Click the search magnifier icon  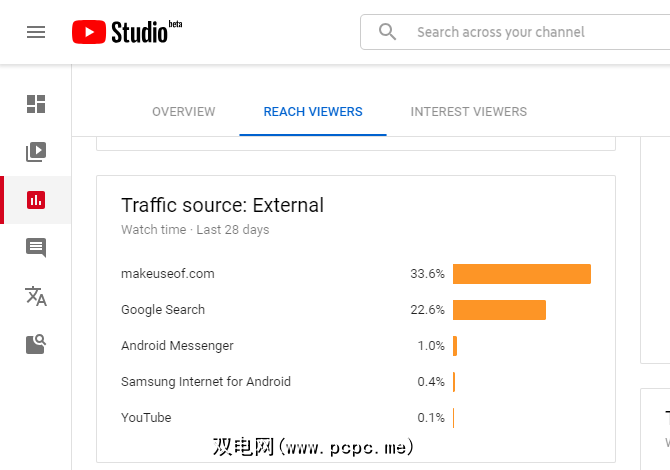pyautogui.click(x=388, y=32)
